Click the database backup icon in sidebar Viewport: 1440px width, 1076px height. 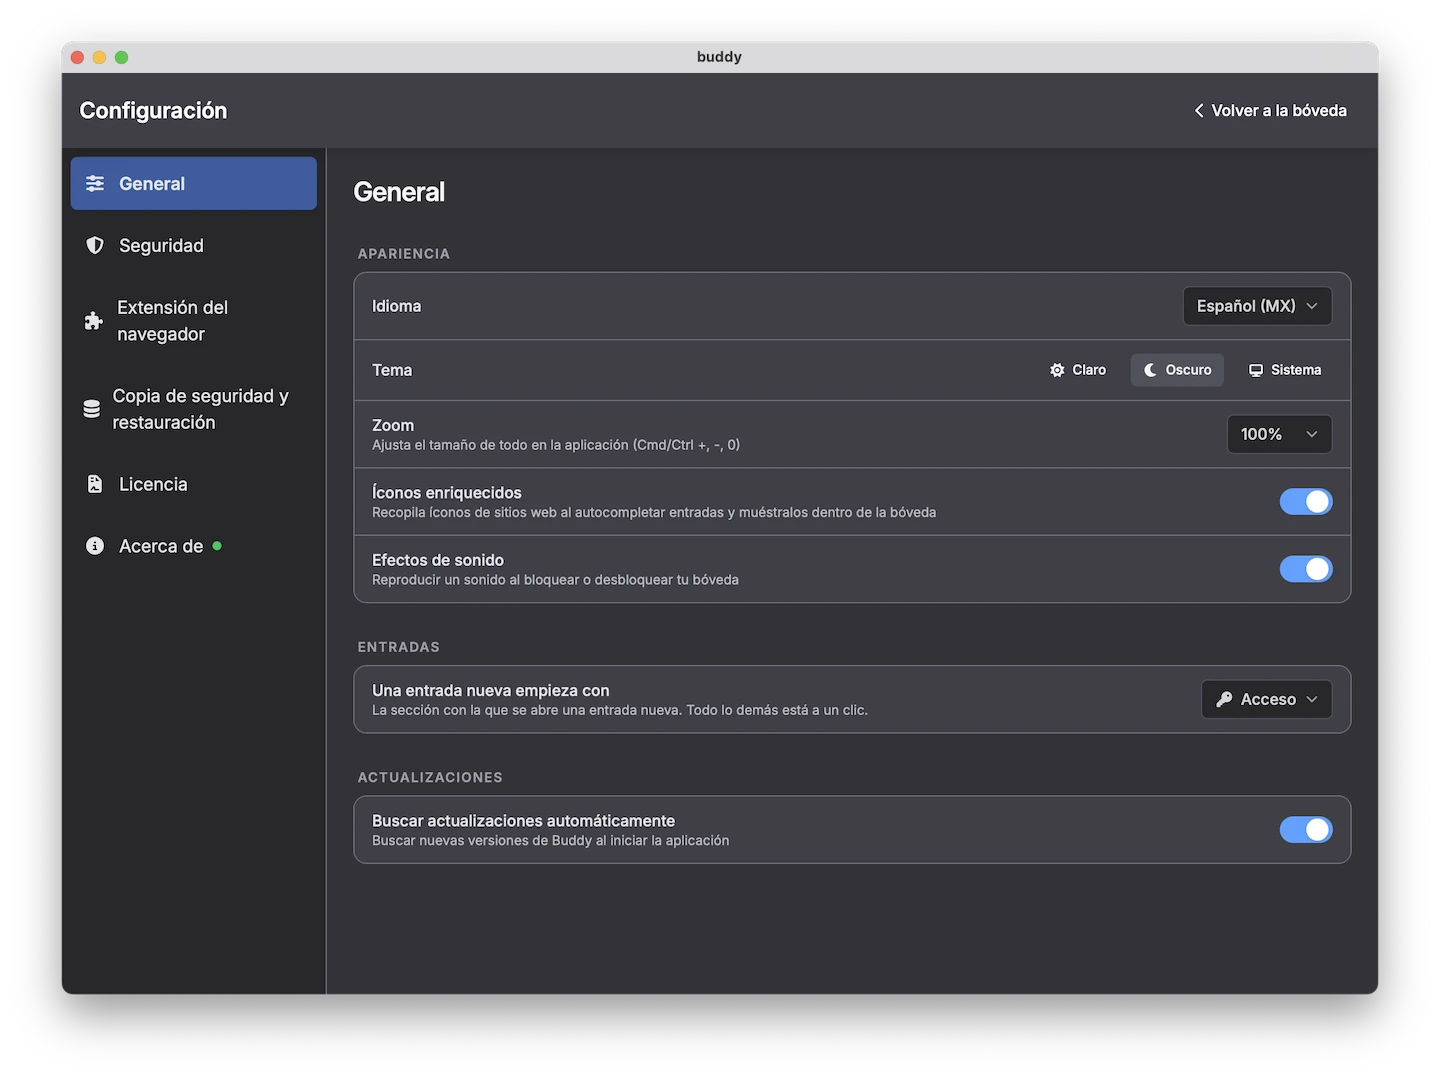[x=91, y=409]
